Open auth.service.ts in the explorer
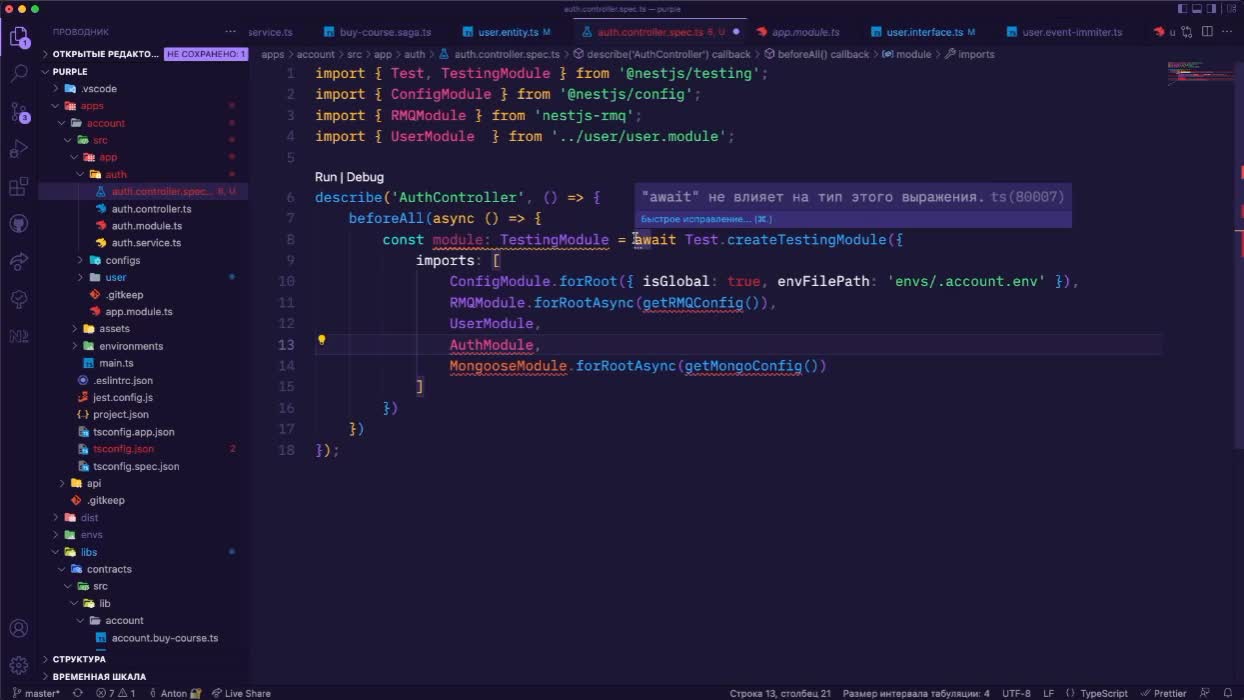 (x=146, y=243)
